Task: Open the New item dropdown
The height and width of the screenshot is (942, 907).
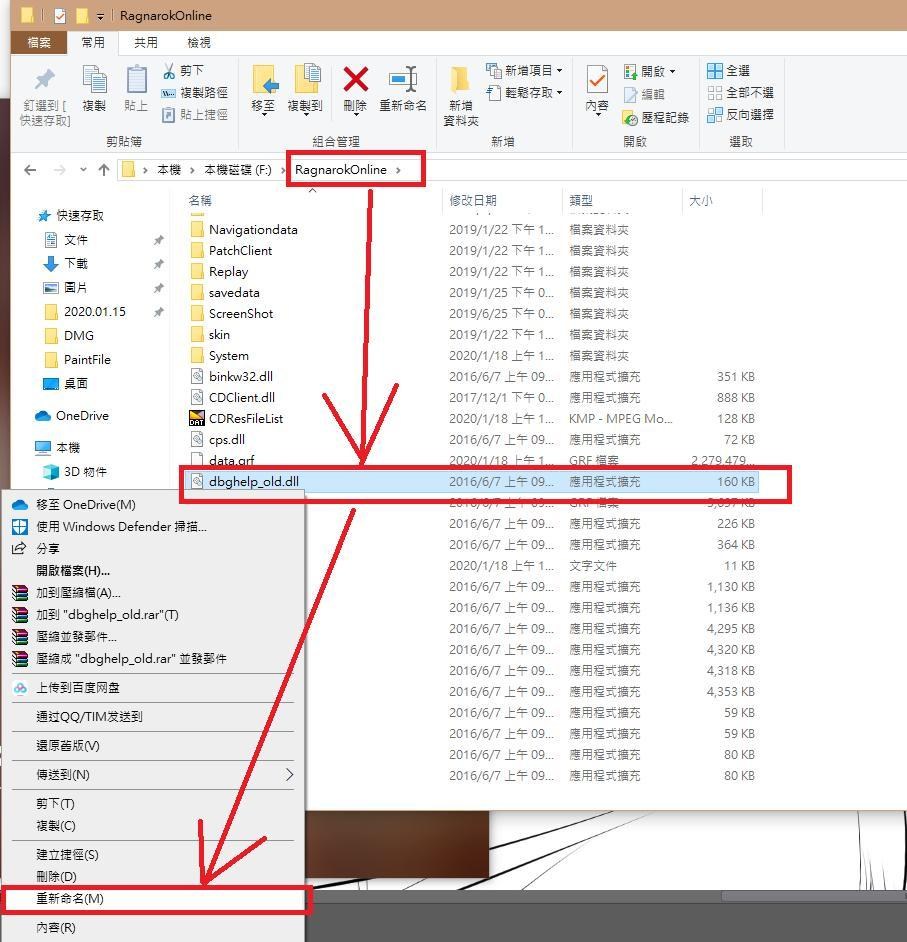Action: pos(560,71)
